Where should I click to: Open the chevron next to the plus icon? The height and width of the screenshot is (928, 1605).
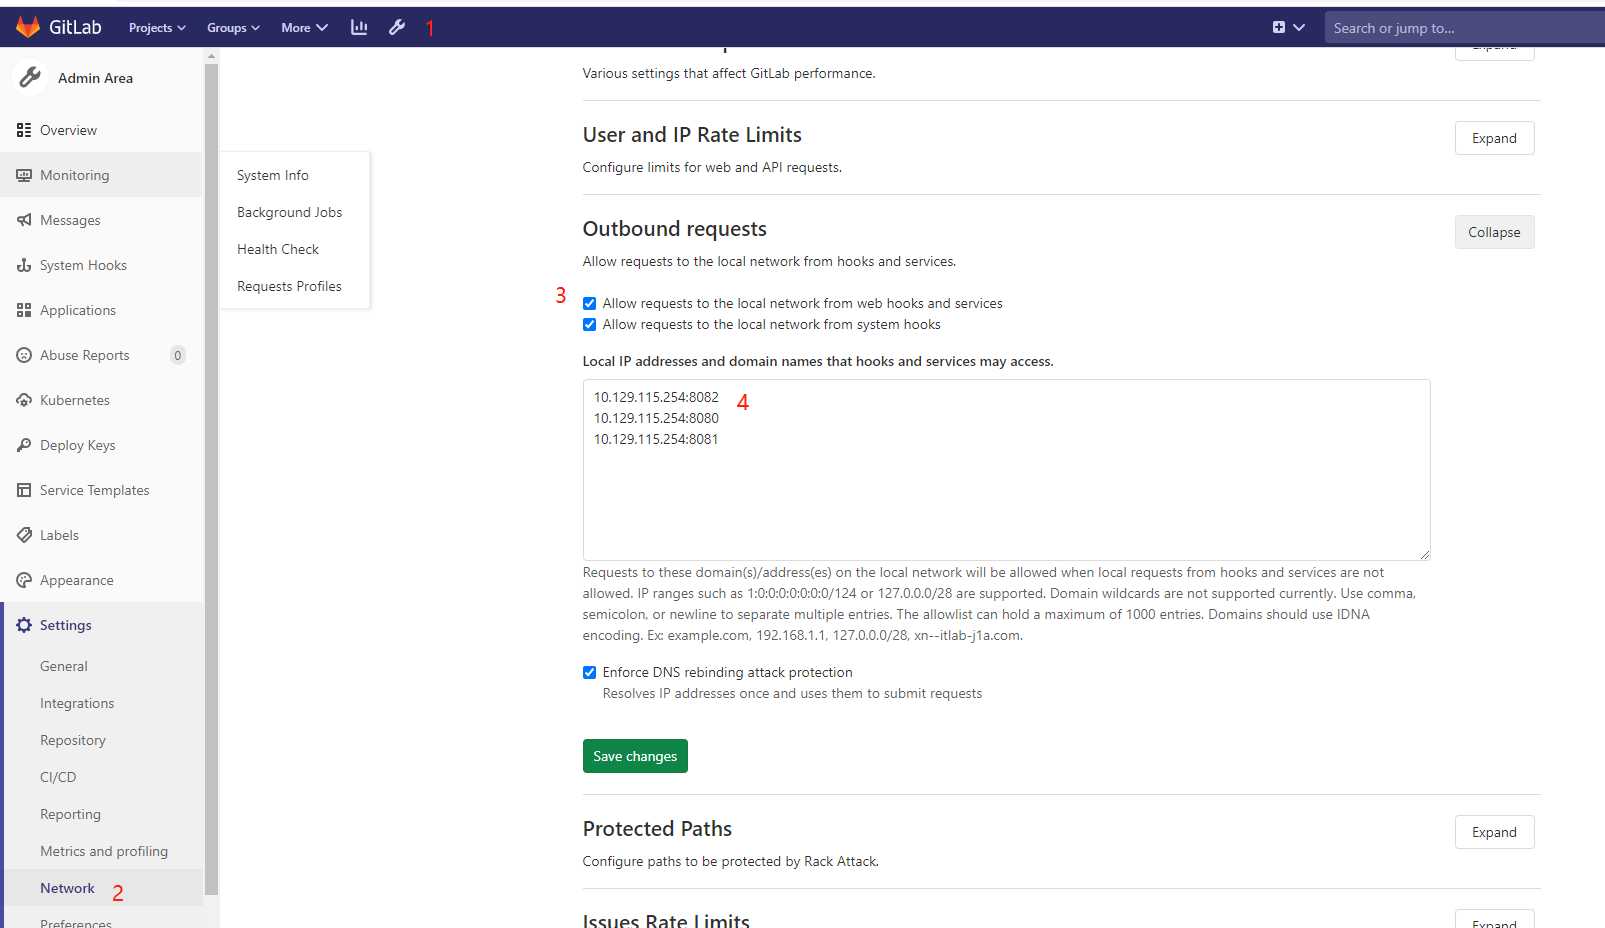(x=1299, y=27)
